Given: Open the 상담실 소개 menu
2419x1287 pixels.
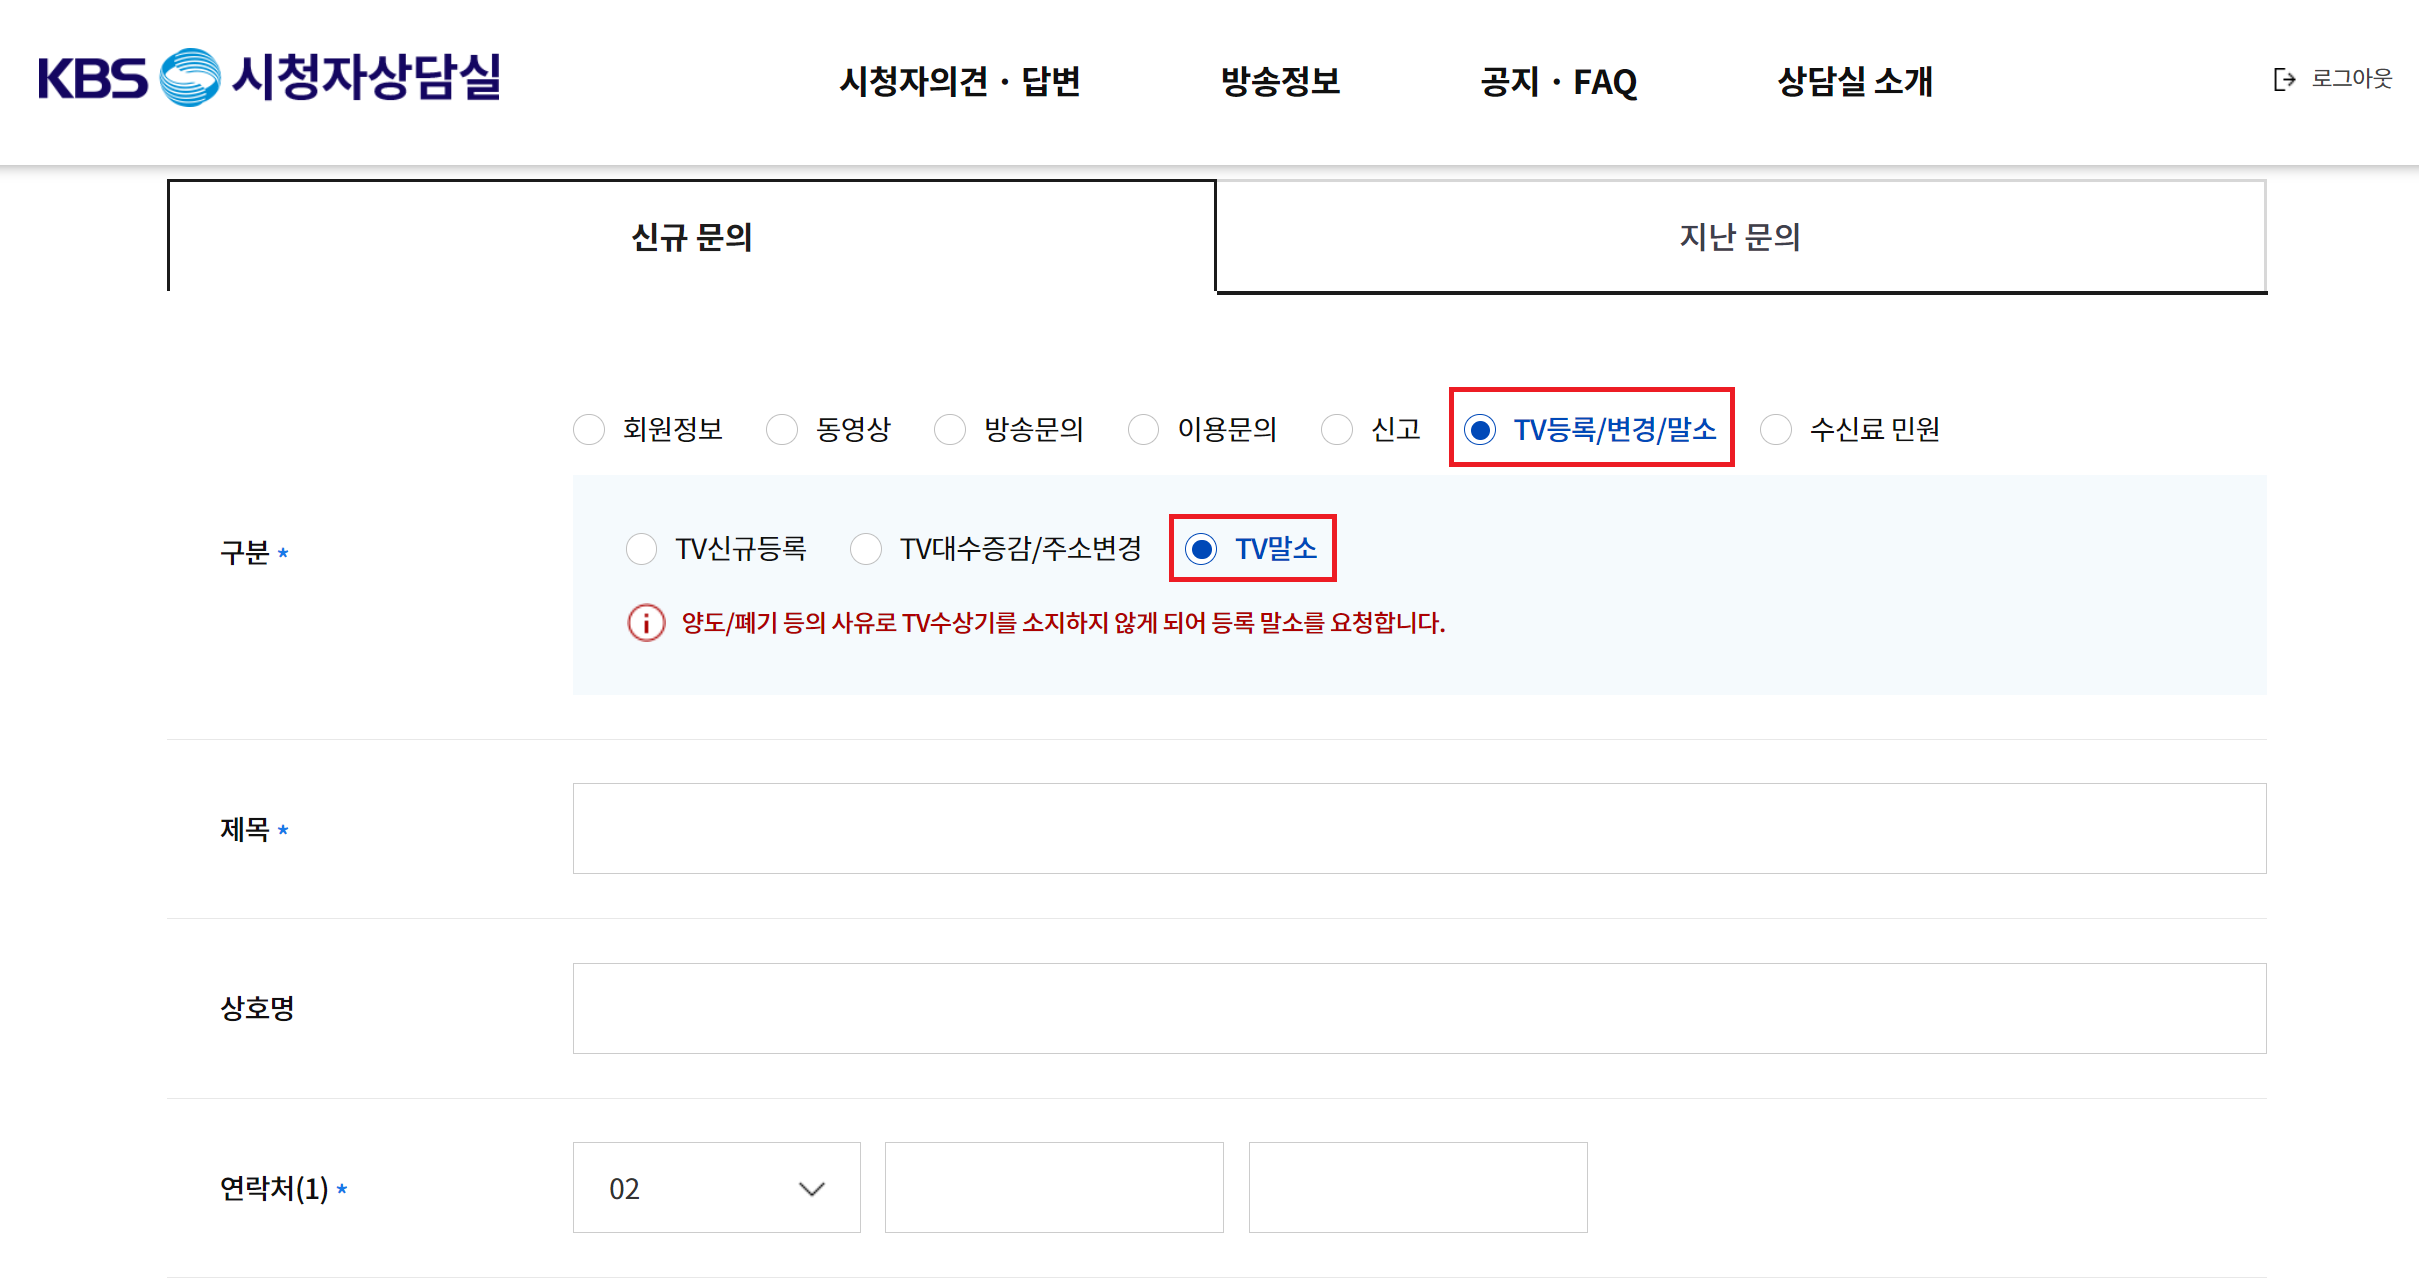Looking at the screenshot, I should click(x=1854, y=81).
